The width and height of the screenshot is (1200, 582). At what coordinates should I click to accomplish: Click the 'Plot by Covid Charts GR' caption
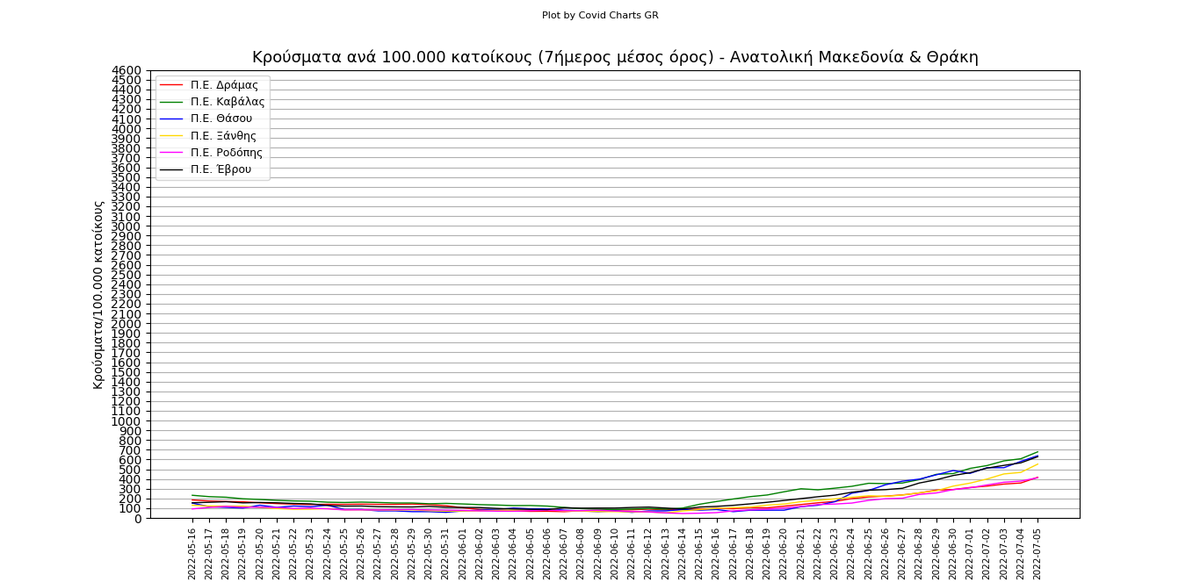pos(600,15)
